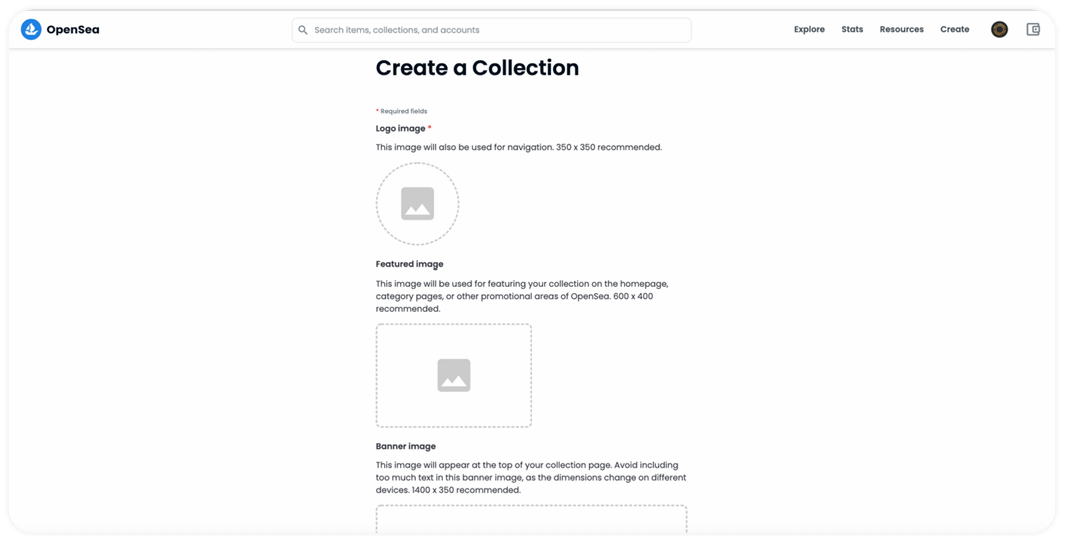Click the banner image upload area

(531, 518)
